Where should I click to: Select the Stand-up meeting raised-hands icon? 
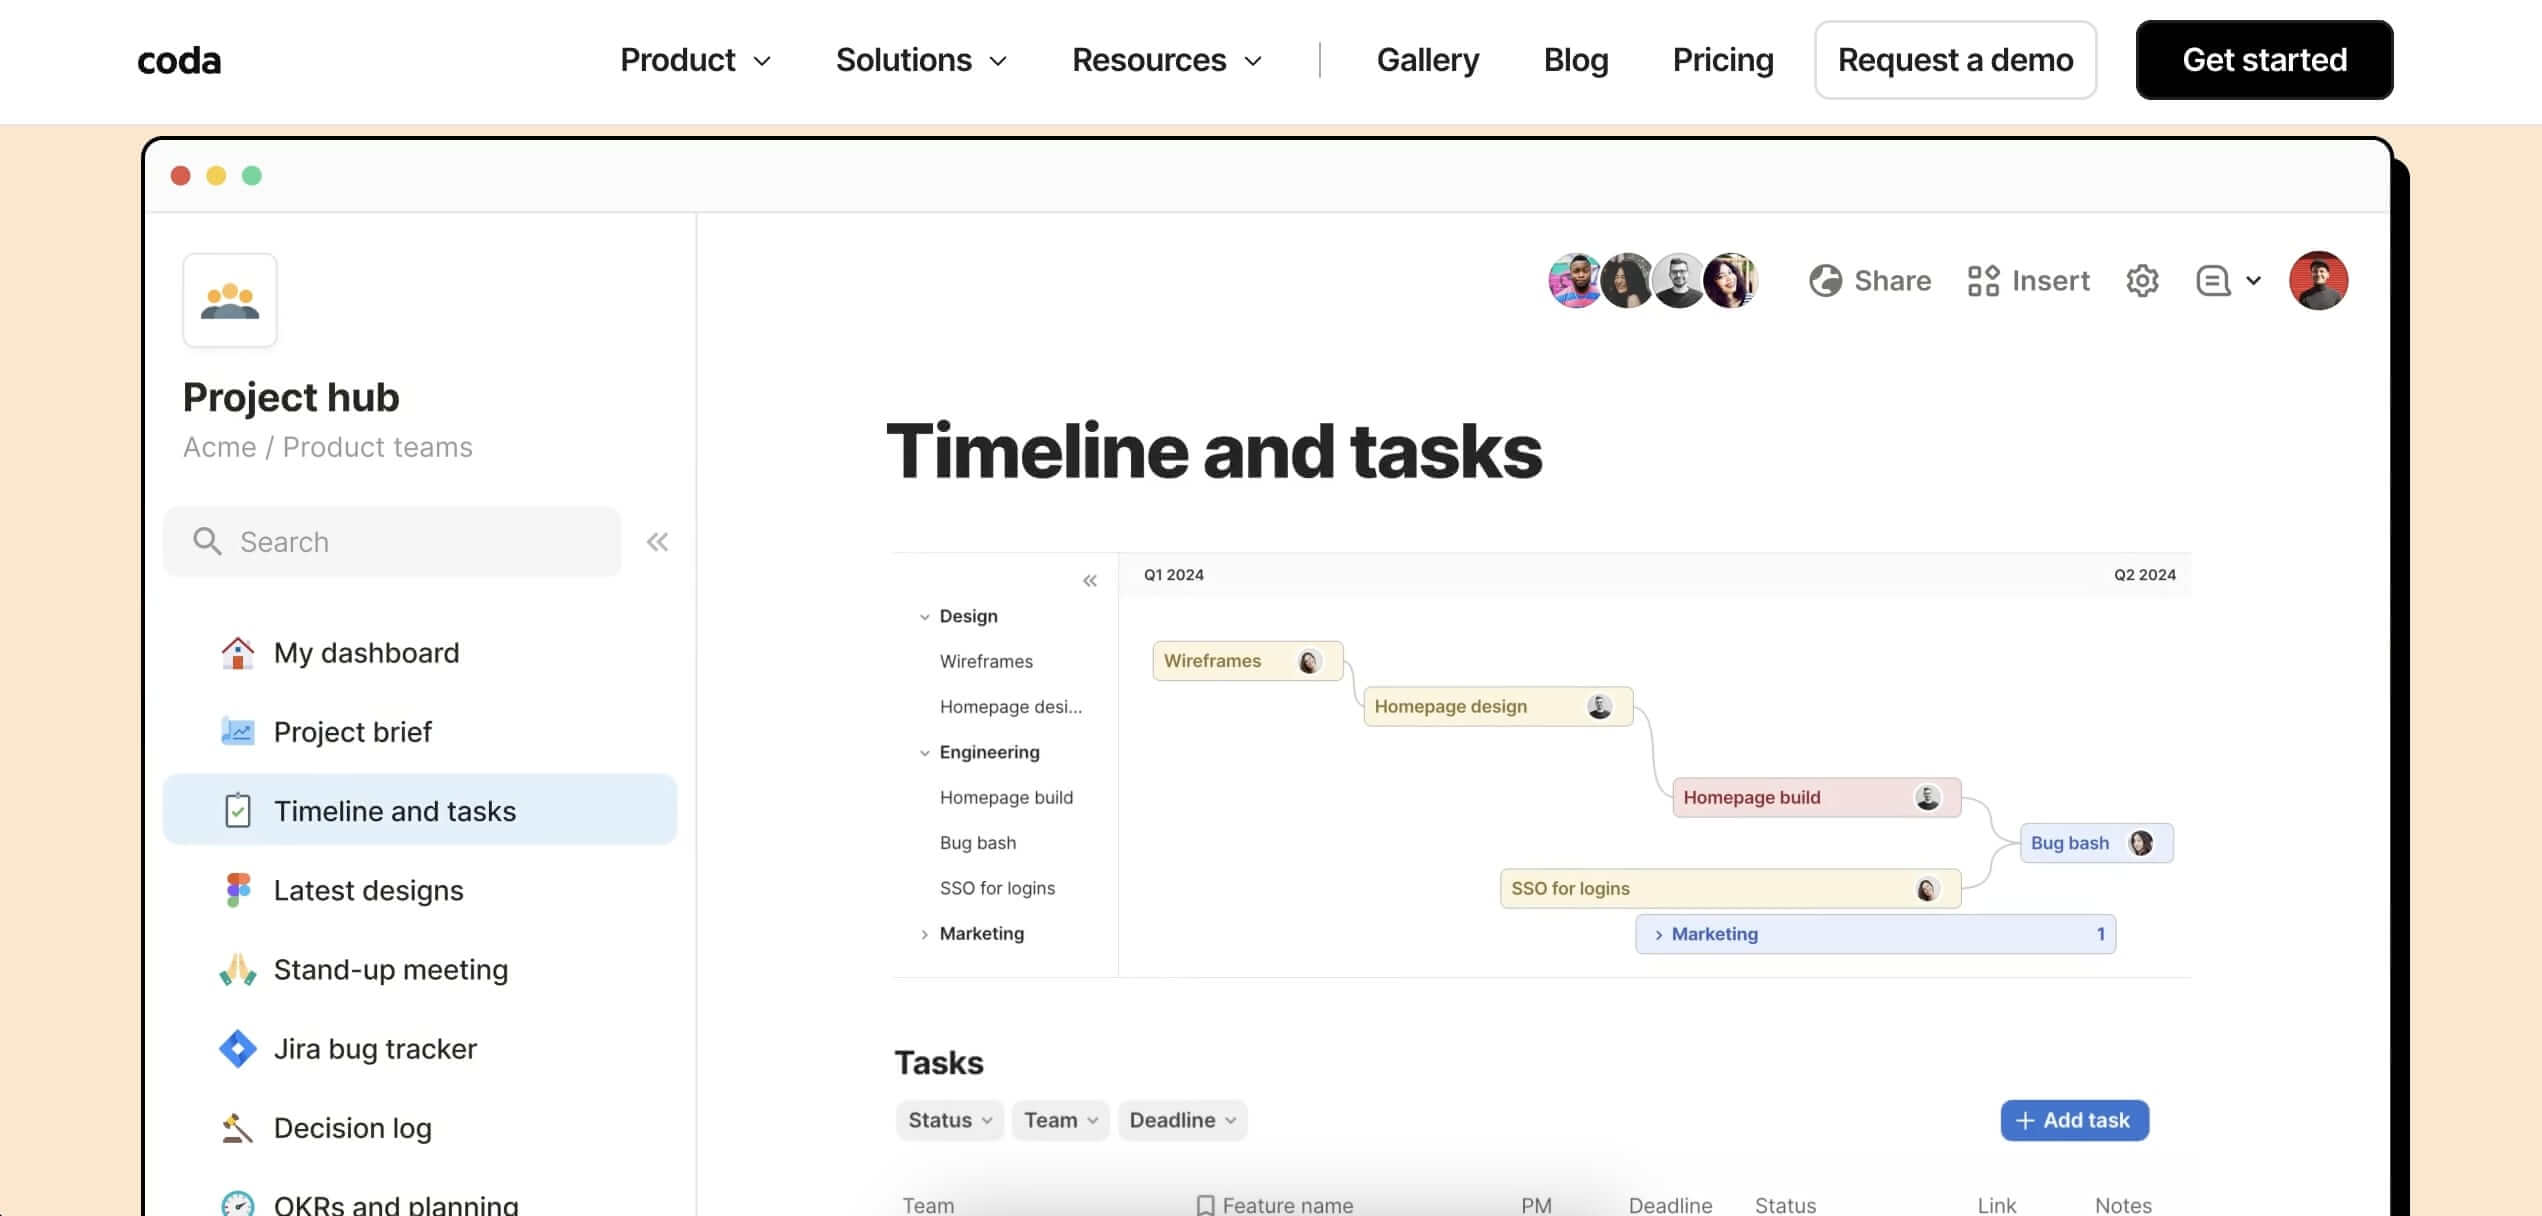click(x=237, y=968)
